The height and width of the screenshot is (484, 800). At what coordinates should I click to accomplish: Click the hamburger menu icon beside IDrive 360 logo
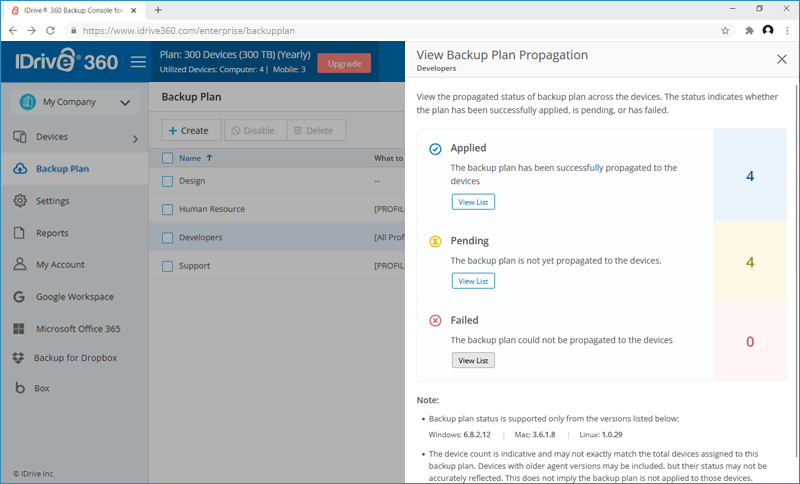point(139,63)
